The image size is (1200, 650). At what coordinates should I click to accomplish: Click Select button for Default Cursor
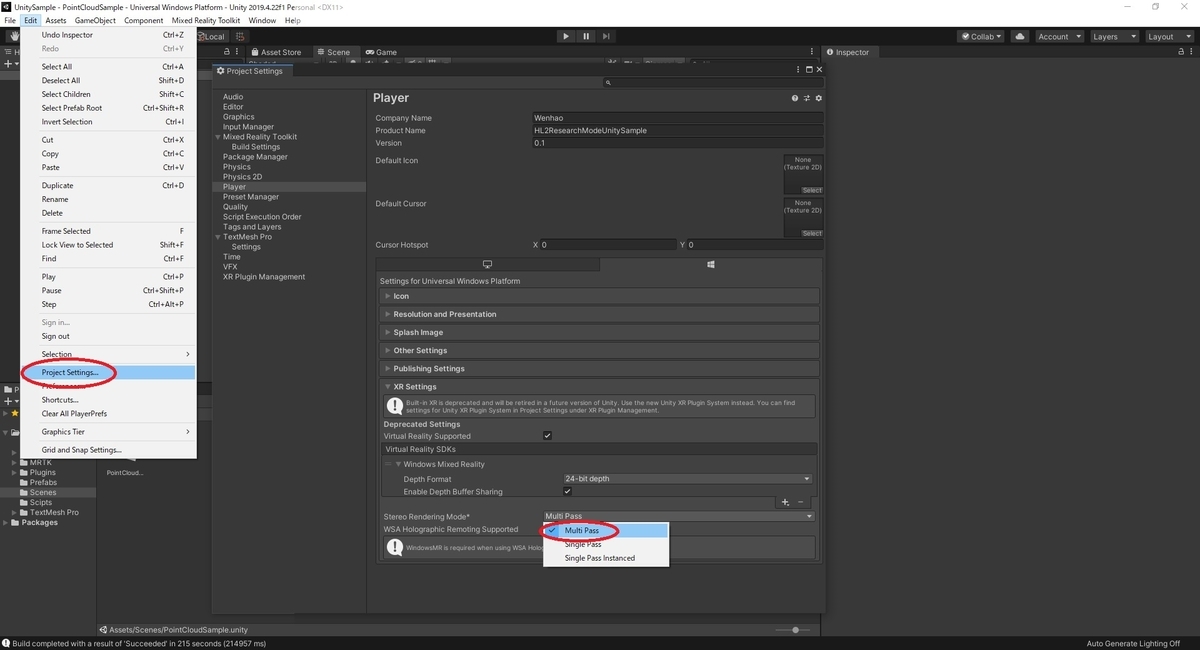click(812, 233)
